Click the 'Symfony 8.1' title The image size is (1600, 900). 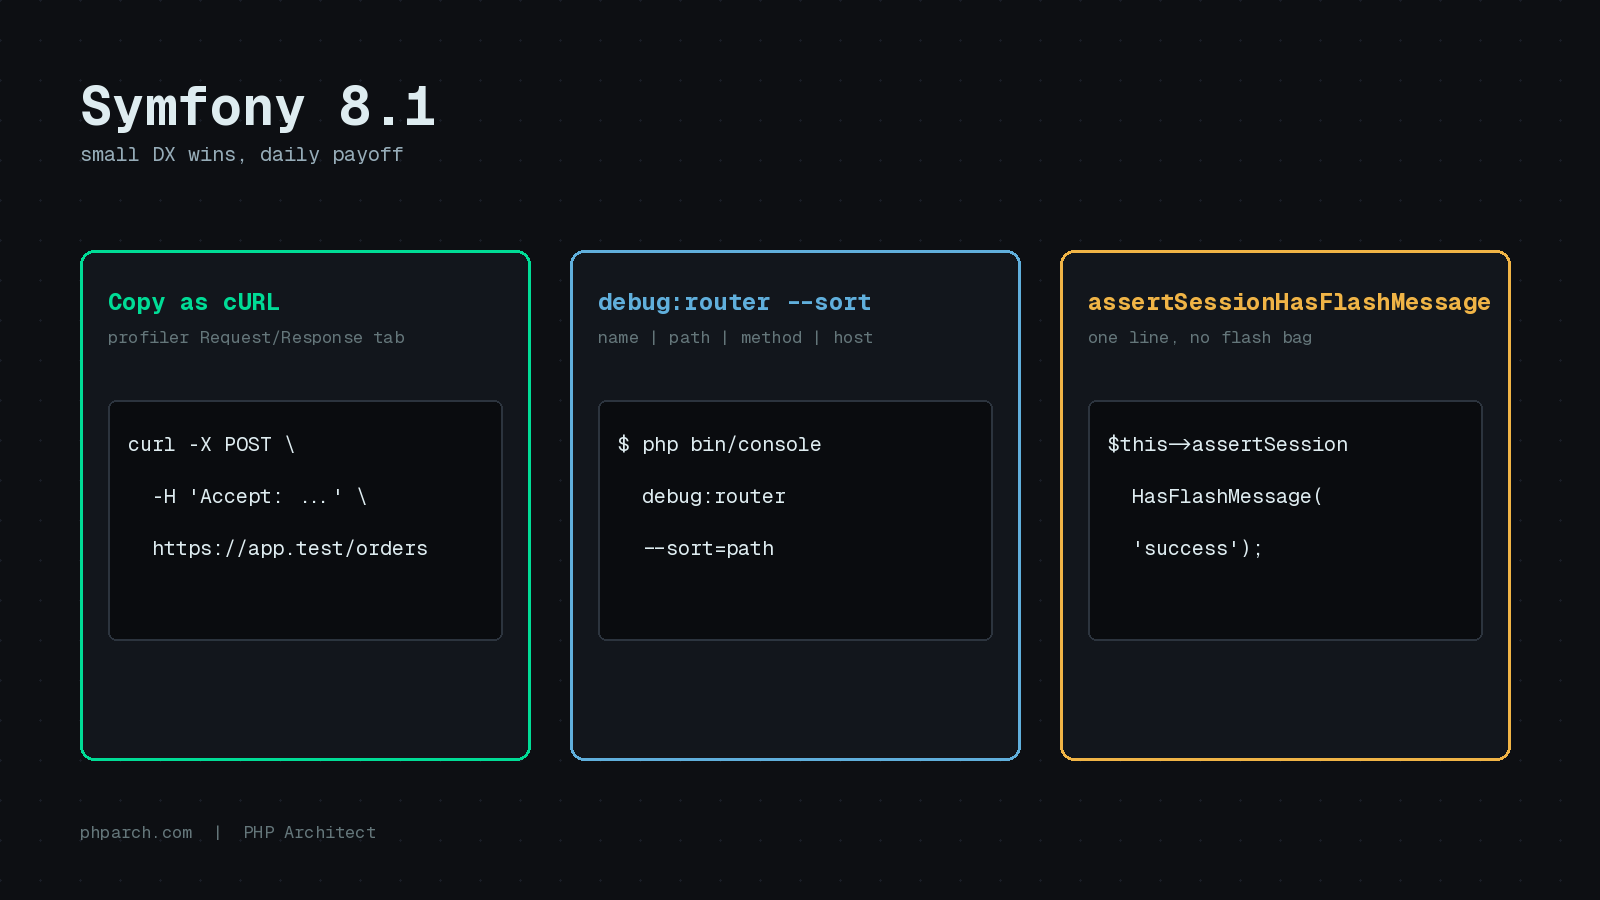[258, 107]
